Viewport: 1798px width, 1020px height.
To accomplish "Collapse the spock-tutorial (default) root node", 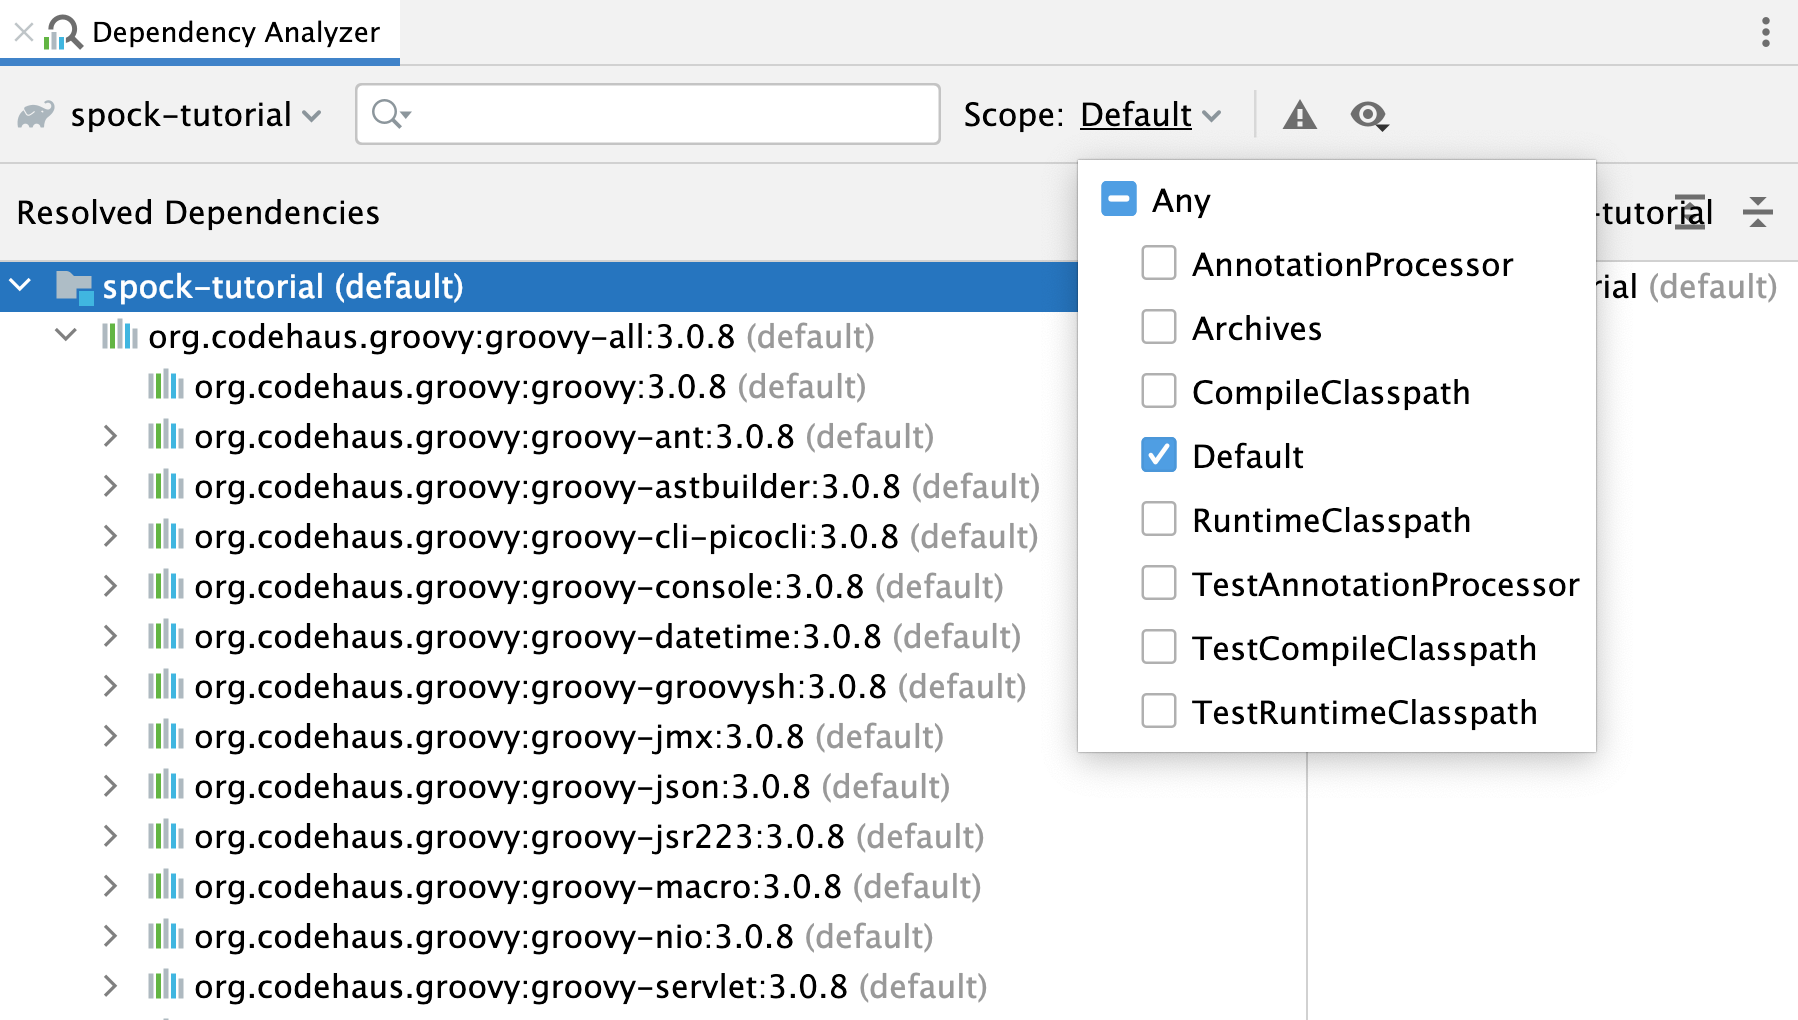I will [20, 286].
